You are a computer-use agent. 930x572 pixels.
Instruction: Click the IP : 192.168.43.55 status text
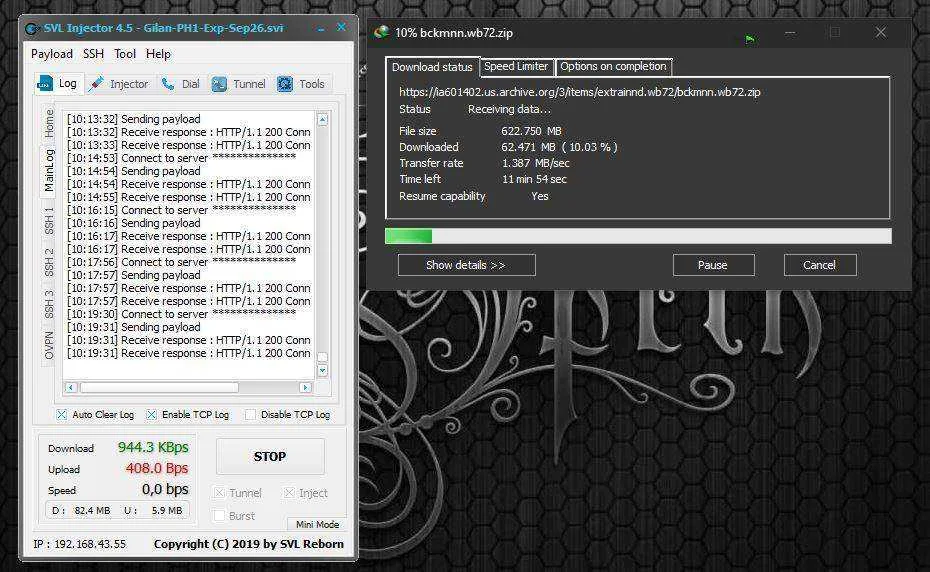point(79,544)
